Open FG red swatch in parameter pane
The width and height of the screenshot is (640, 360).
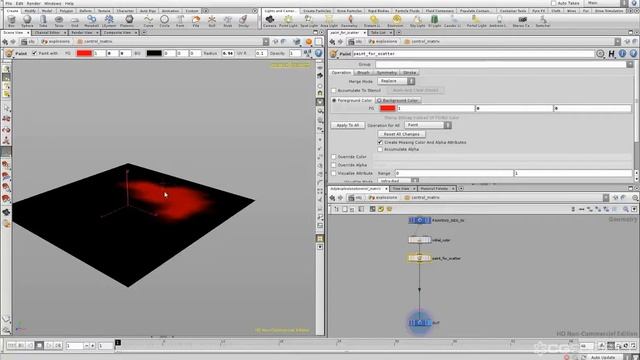click(x=387, y=108)
